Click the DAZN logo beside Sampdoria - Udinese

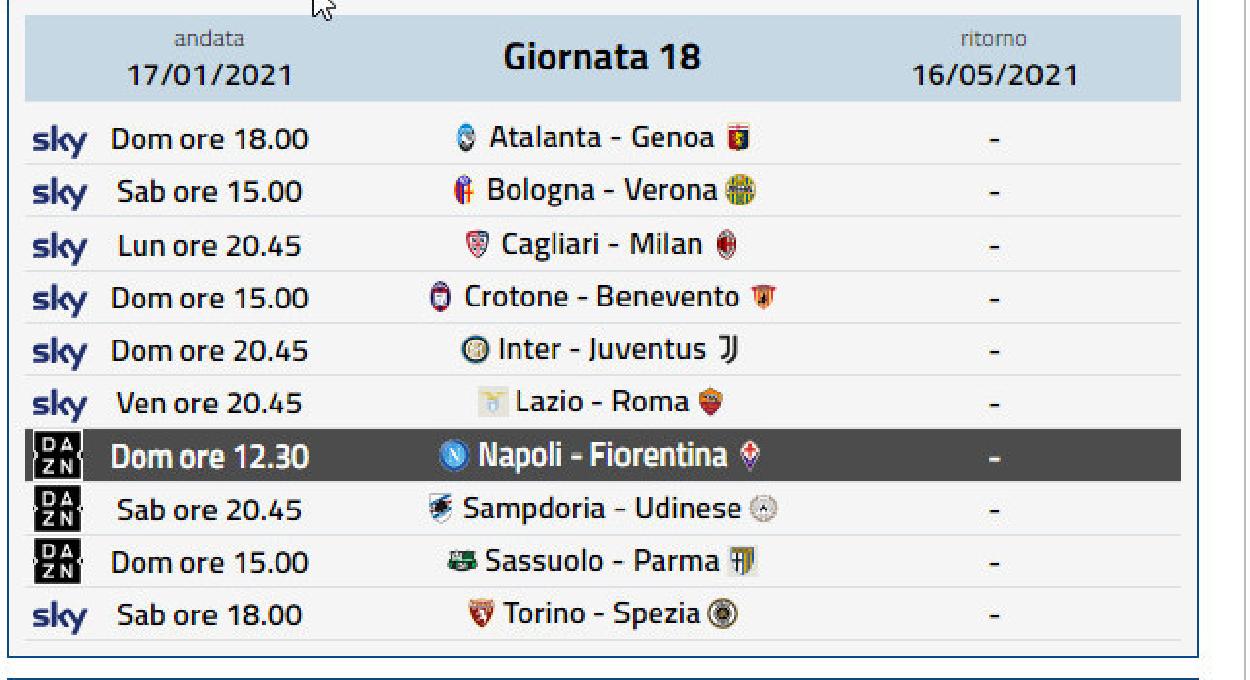pyautogui.click(x=60, y=509)
